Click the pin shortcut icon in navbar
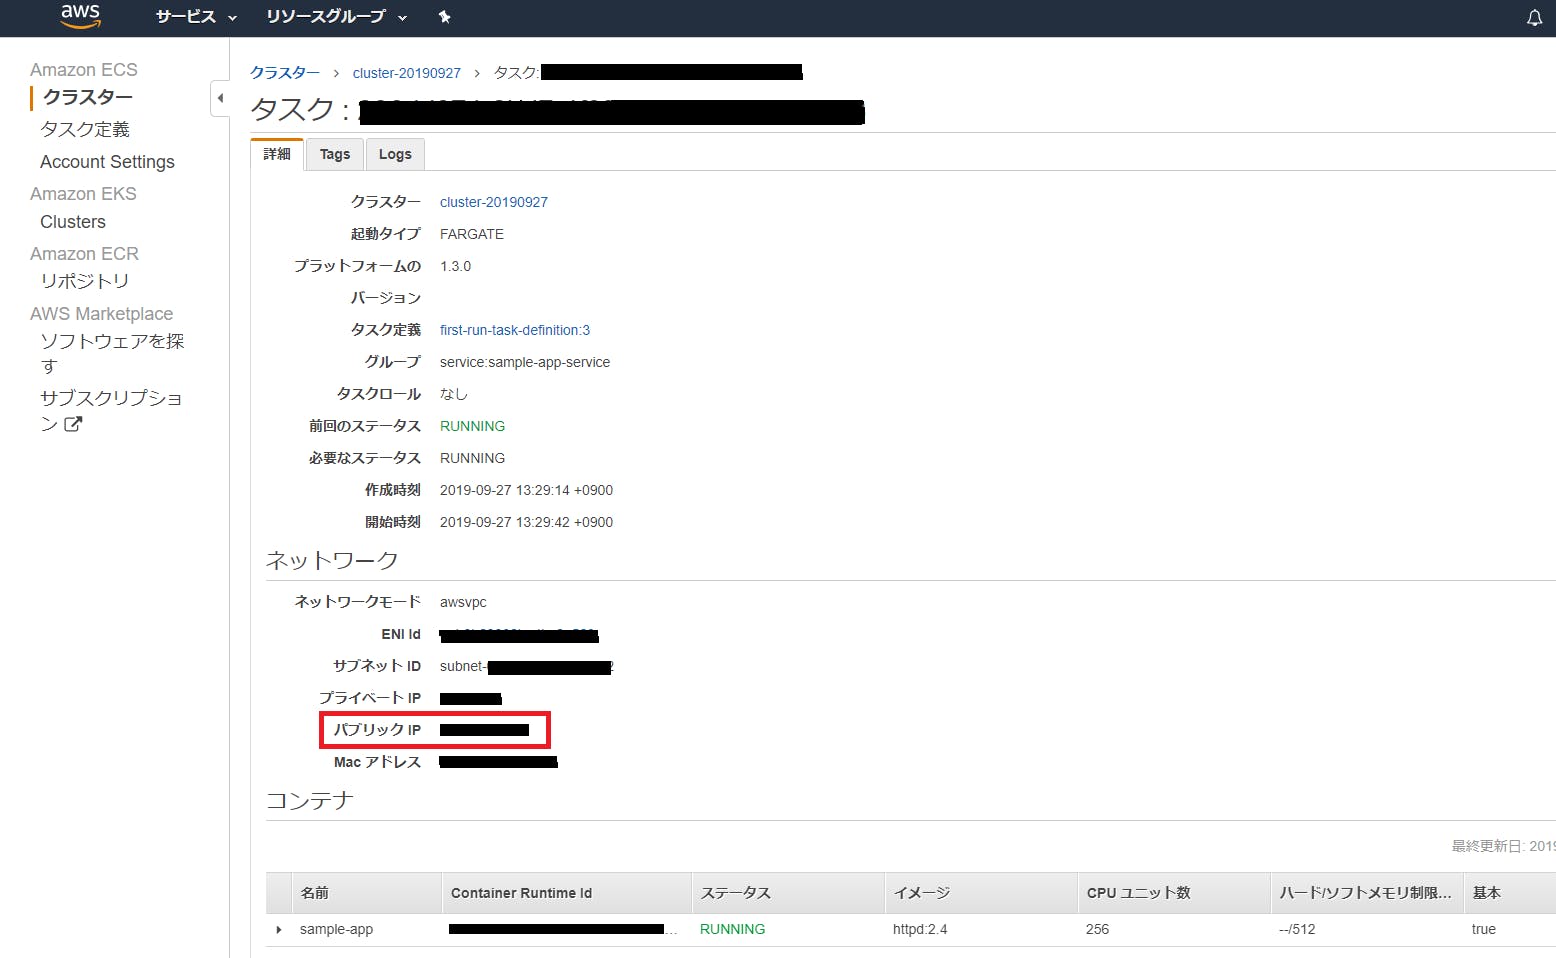This screenshot has height=958, width=1556. (445, 17)
